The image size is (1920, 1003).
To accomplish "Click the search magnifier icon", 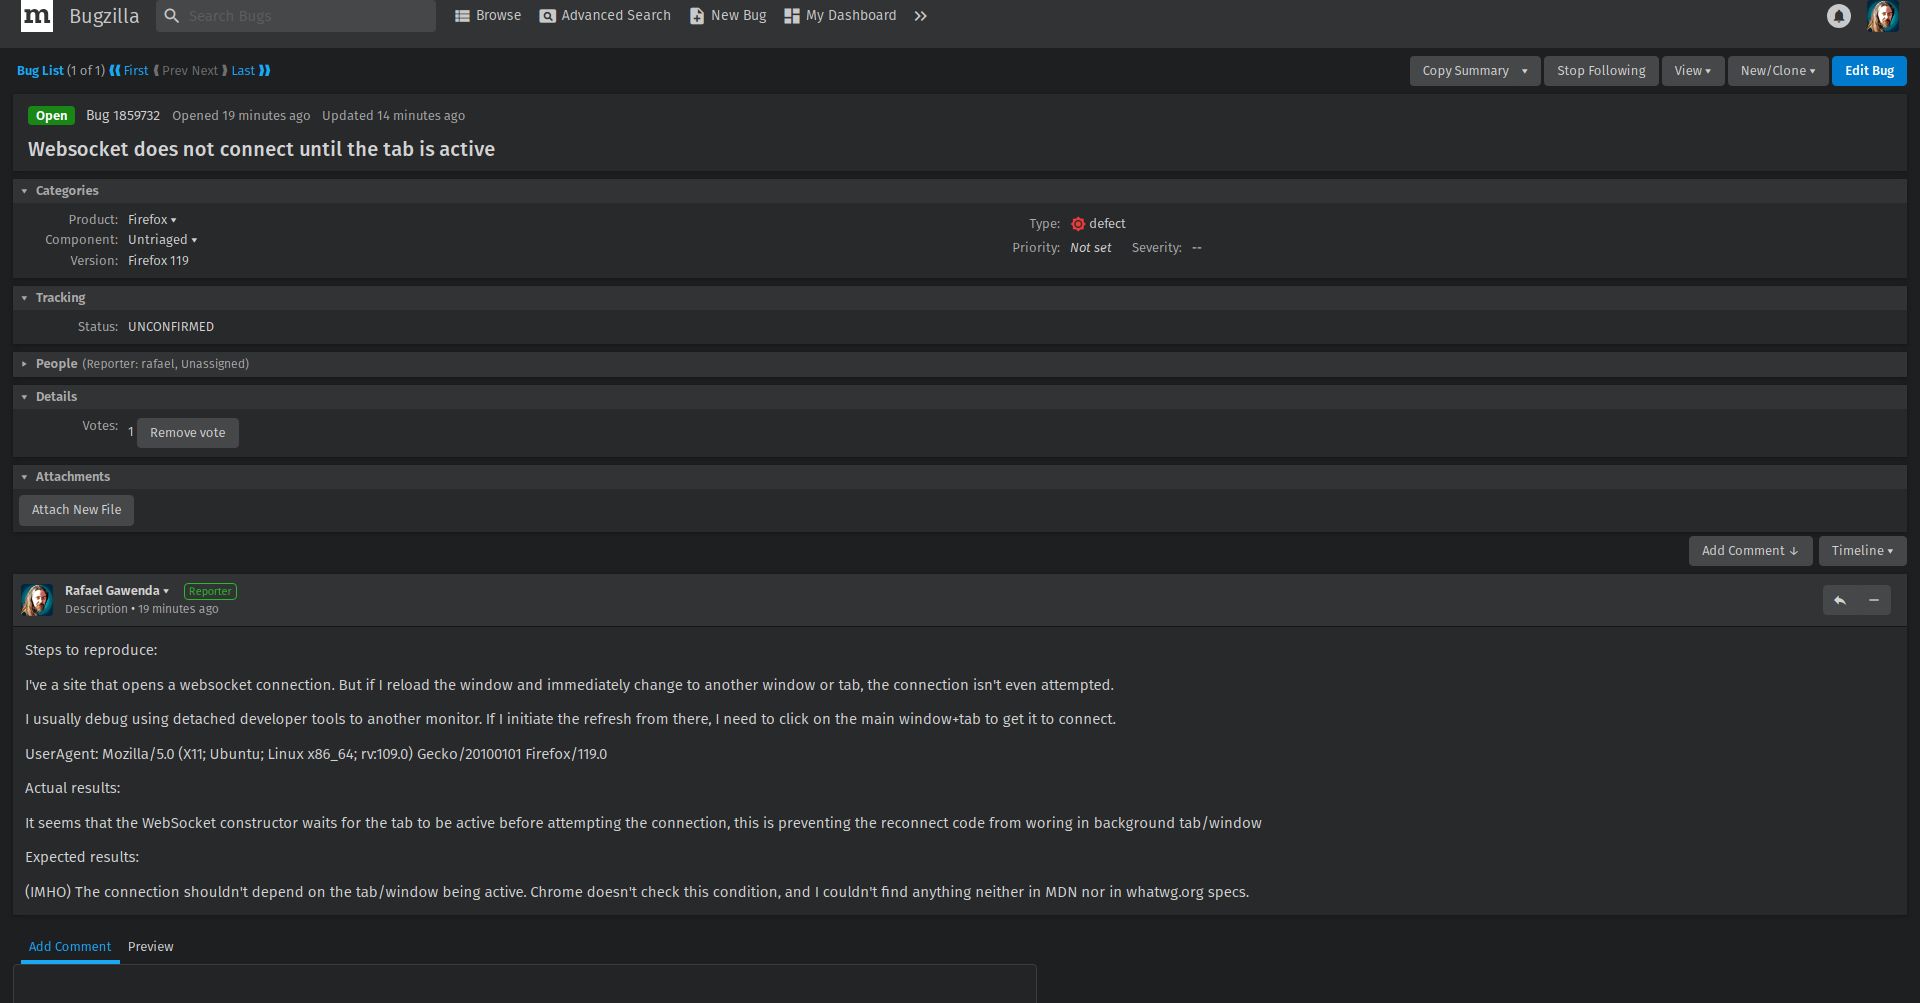I will [172, 16].
